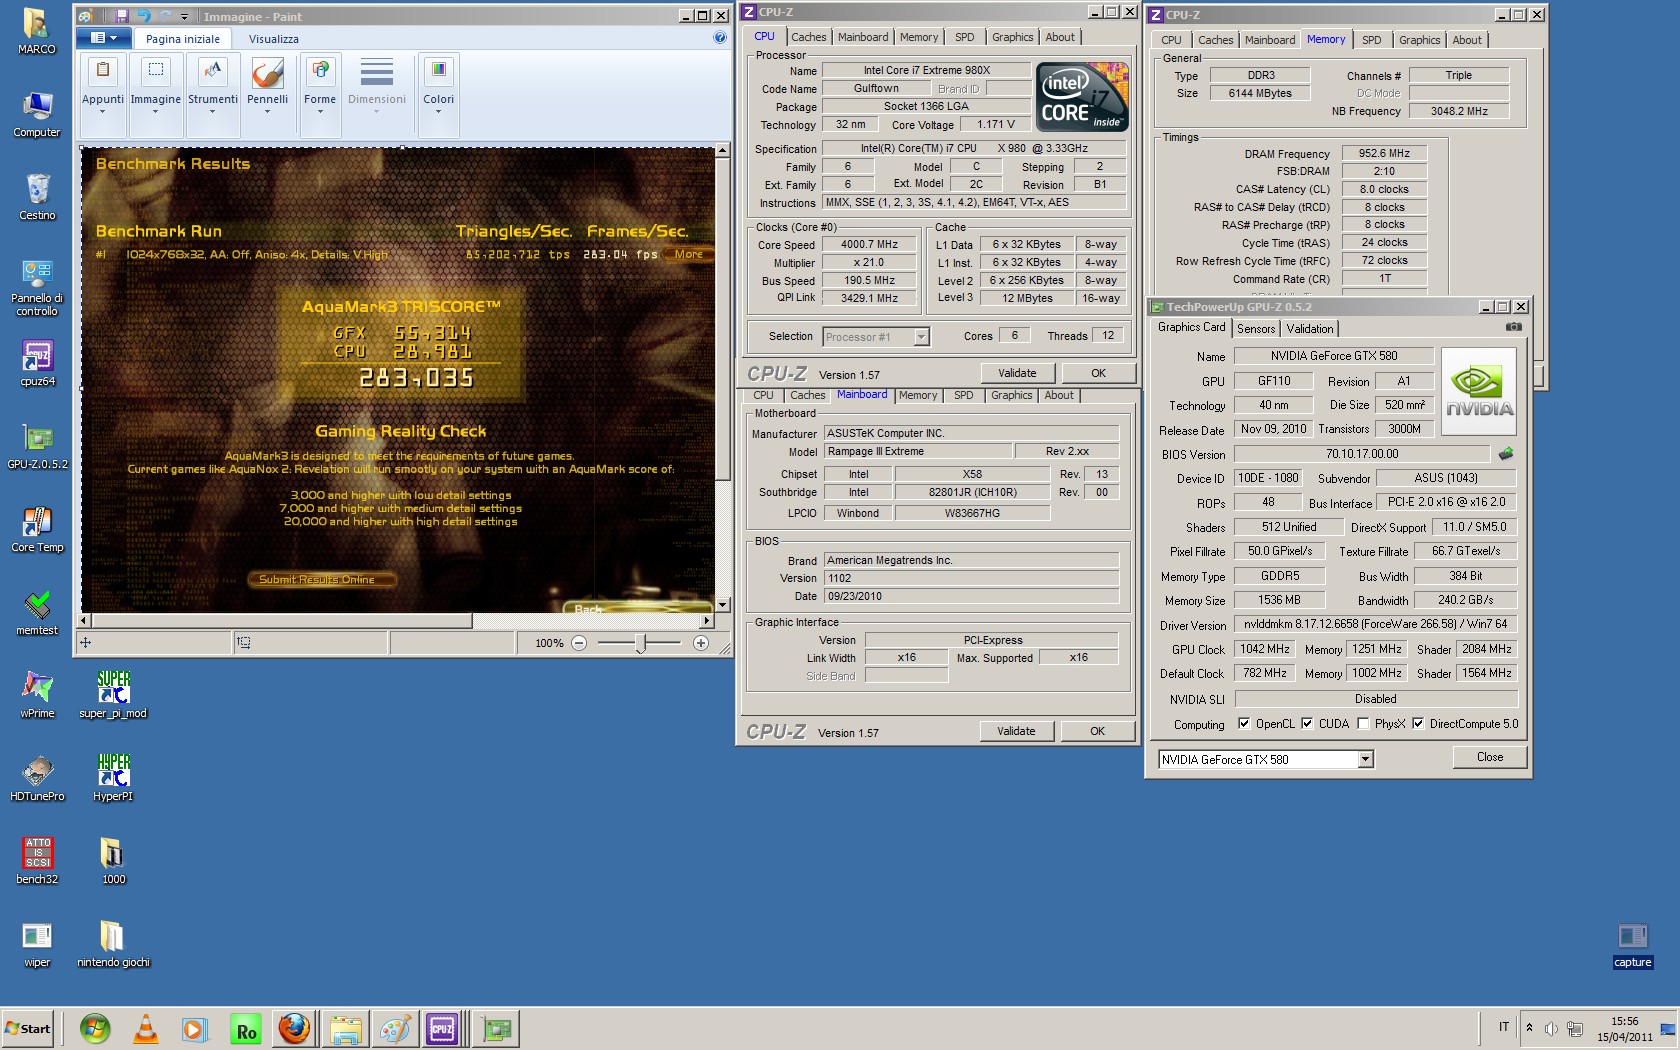Image resolution: width=1680 pixels, height=1050 pixels.
Task: Adjust the Paint zoom slider handle
Action: pyautogui.click(x=643, y=643)
